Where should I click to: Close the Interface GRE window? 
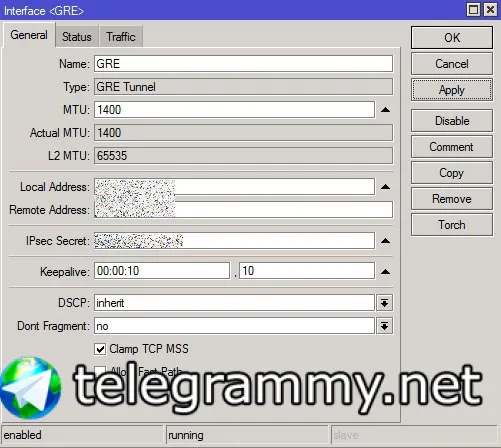[490, 10]
